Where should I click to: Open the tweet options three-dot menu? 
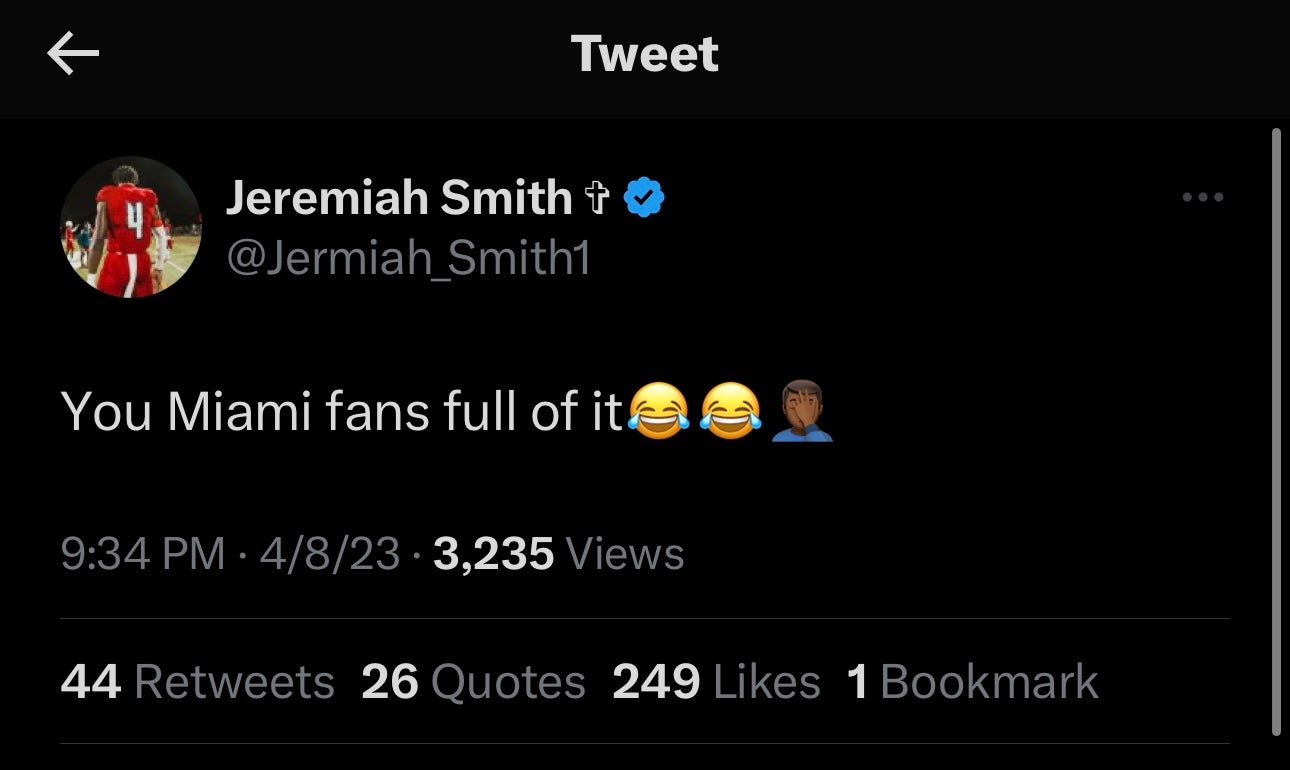click(1203, 197)
